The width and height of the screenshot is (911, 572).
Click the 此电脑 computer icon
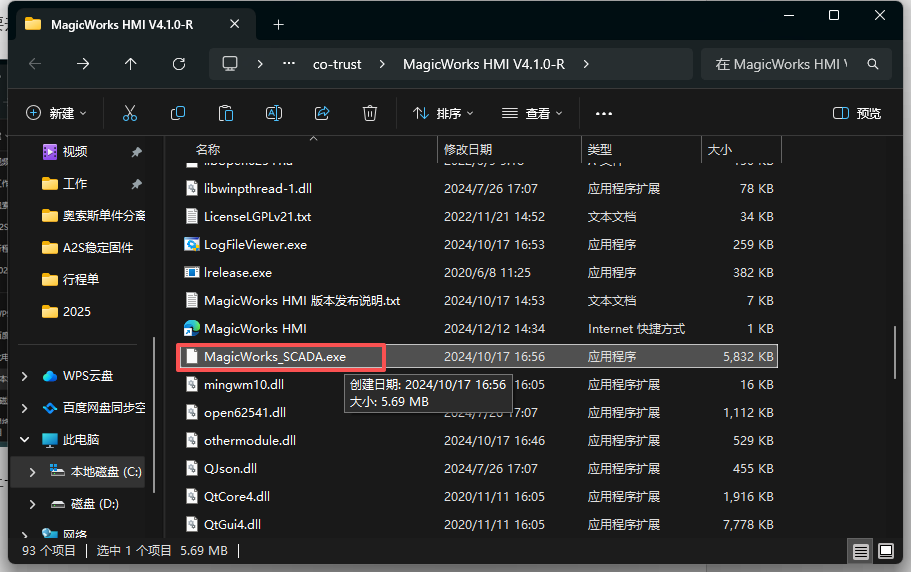[x=50, y=440]
